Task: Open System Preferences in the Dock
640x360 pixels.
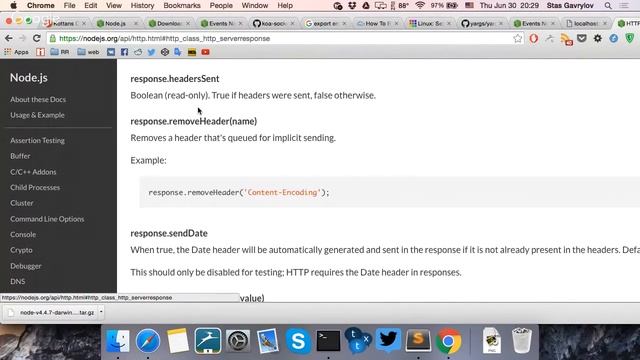Action: [238, 341]
